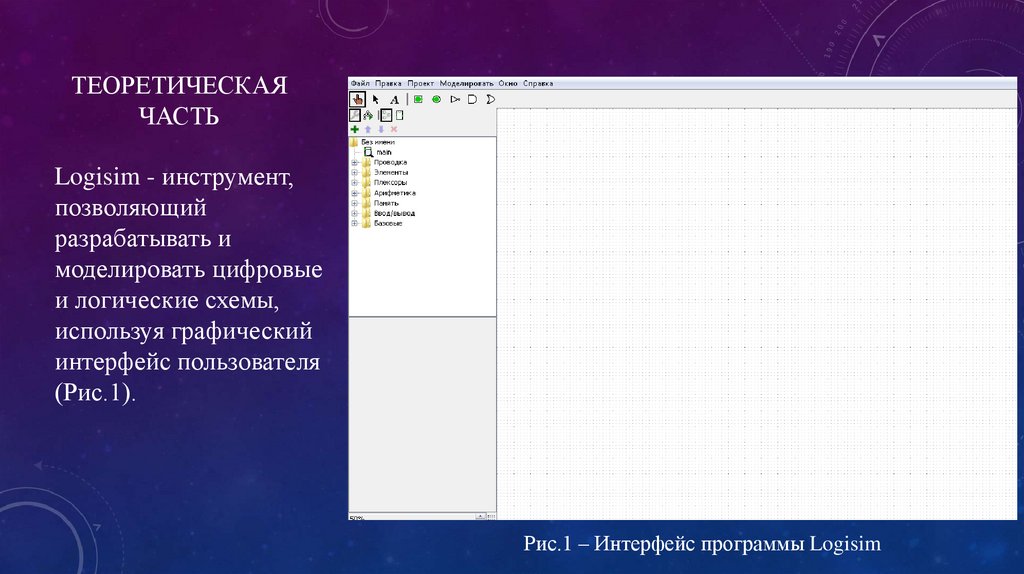The image size is (1024, 574).
Task: Select the Без имени project root
Action: click(377, 142)
